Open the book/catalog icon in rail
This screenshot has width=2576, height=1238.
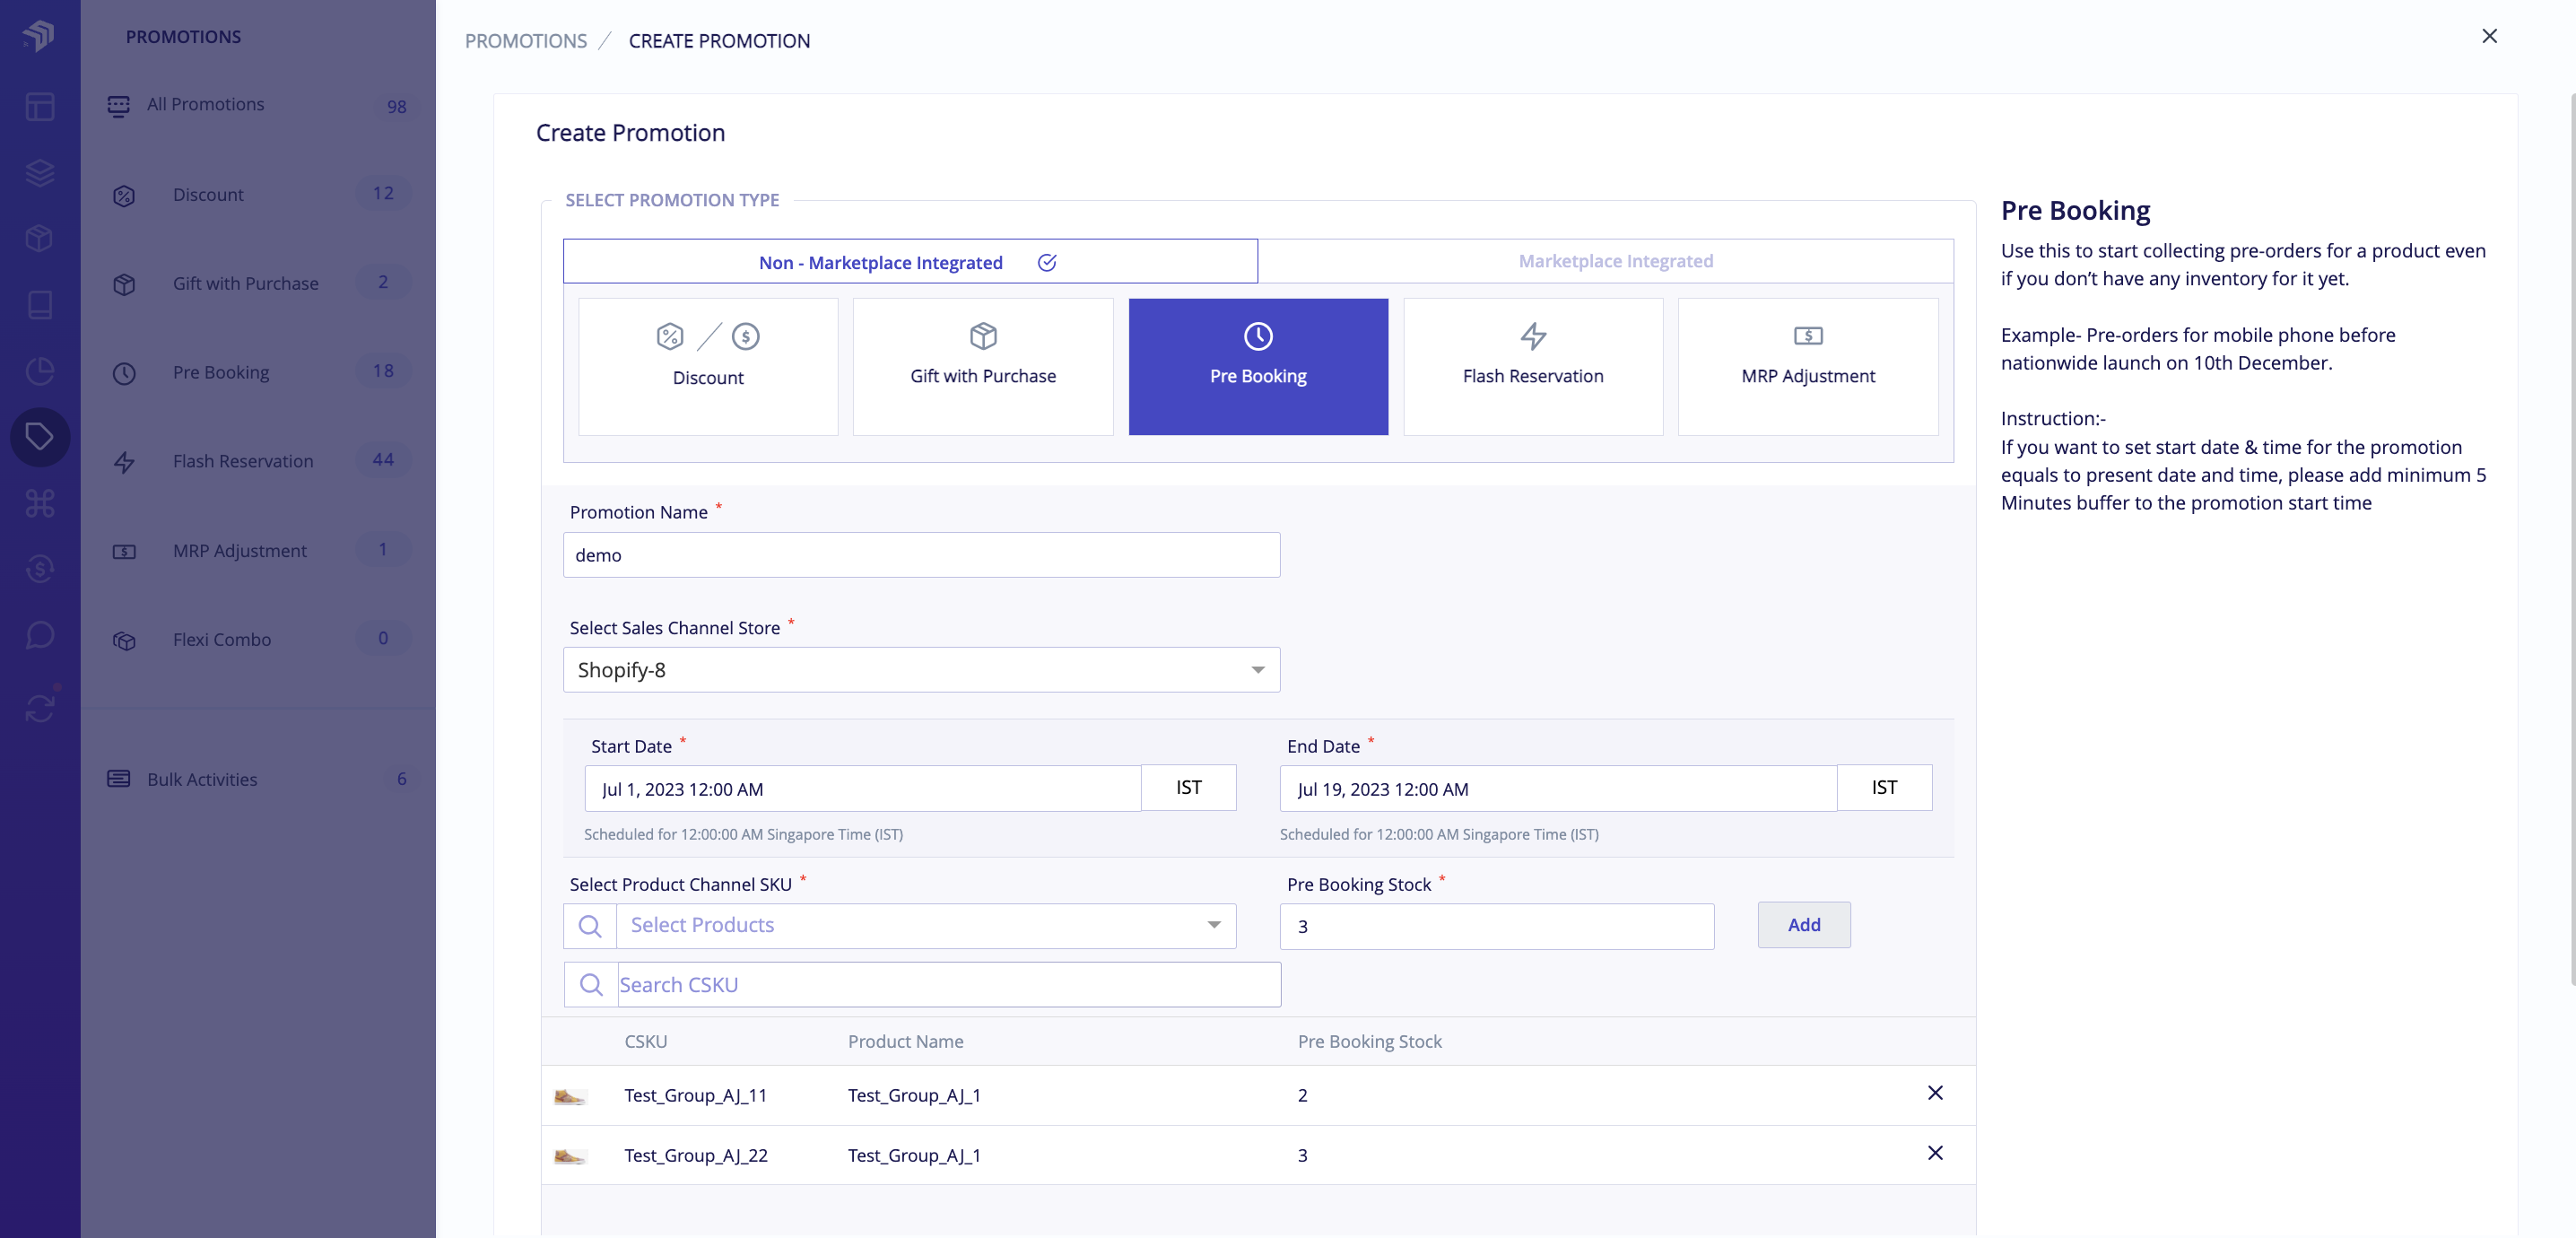pyautogui.click(x=39, y=305)
